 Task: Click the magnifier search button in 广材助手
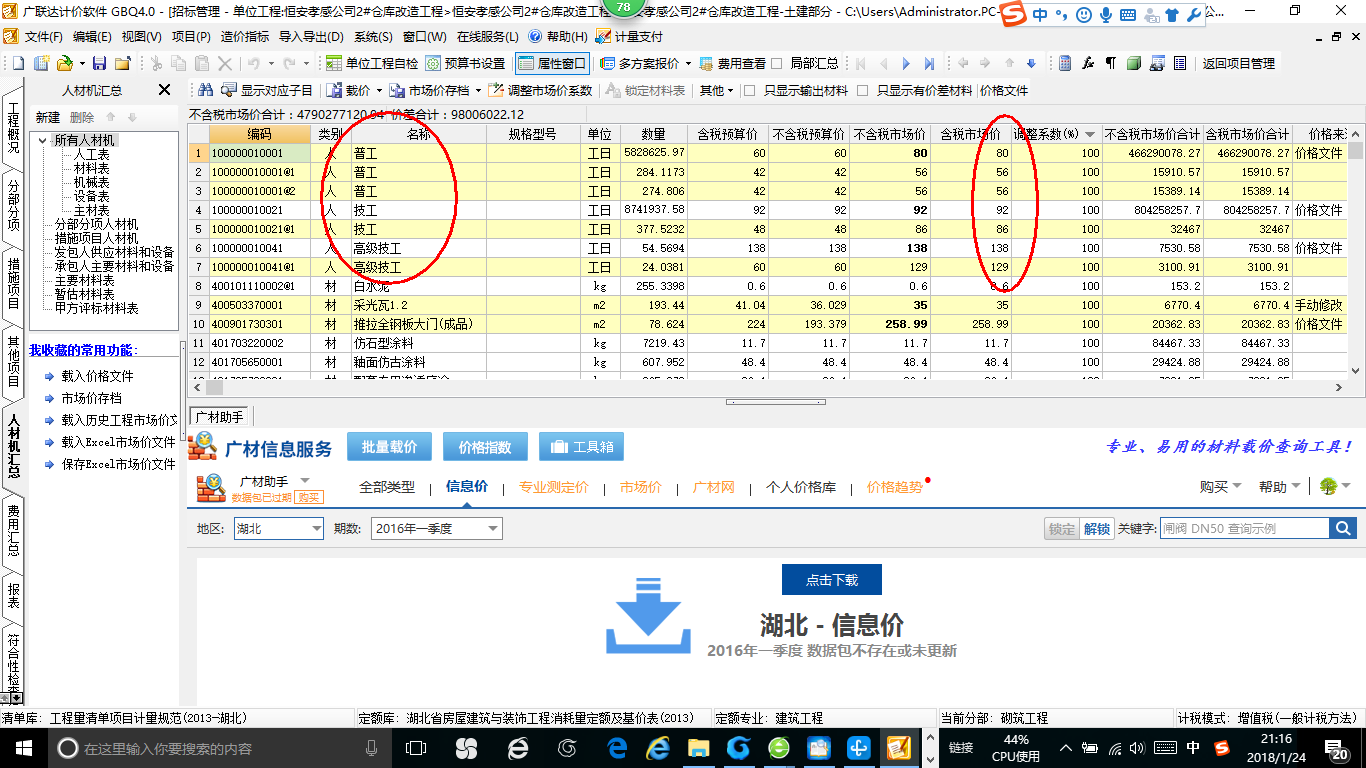(x=1343, y=528)
